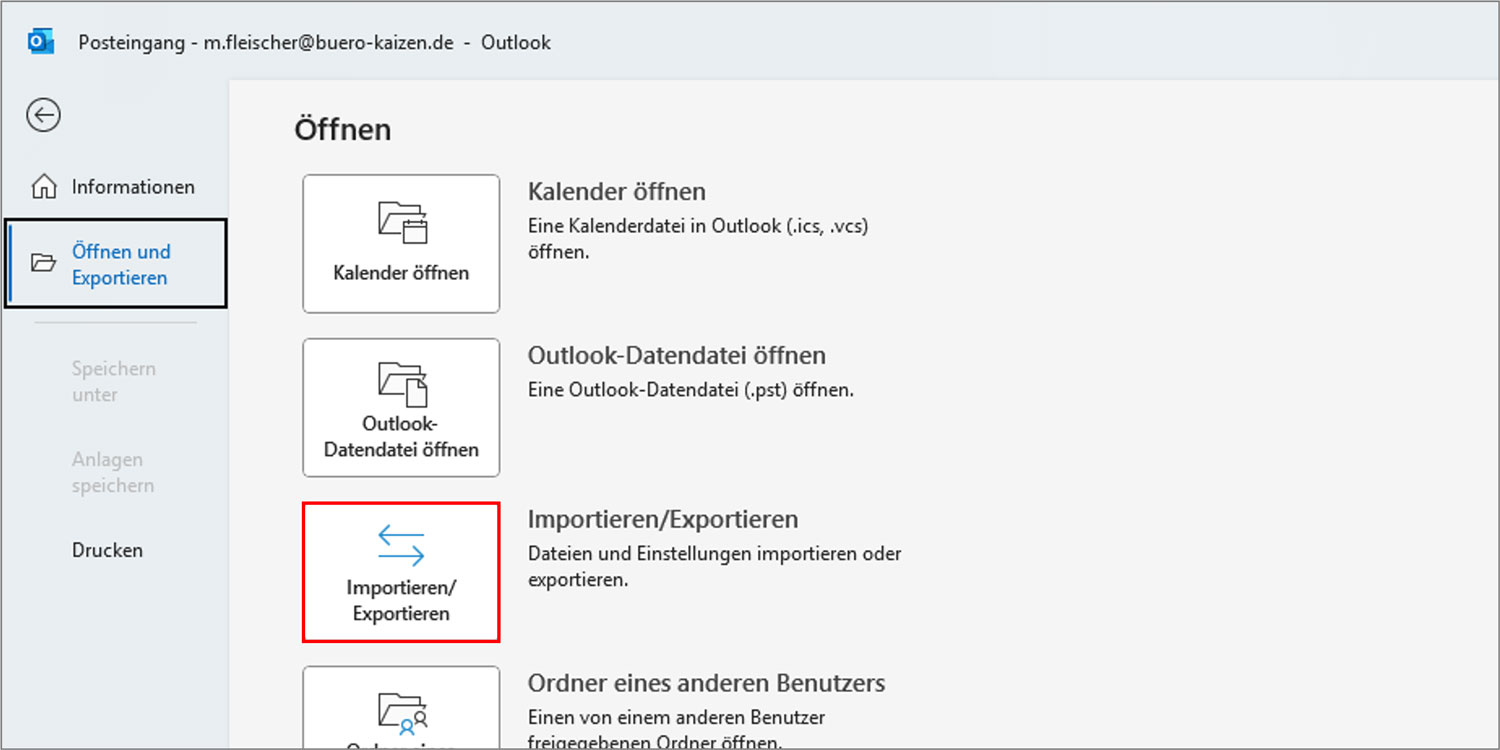Click the back arrow to leave backstage view
Image resolution: width=1500 pixels, height=750 pixels.
(42, 115)
